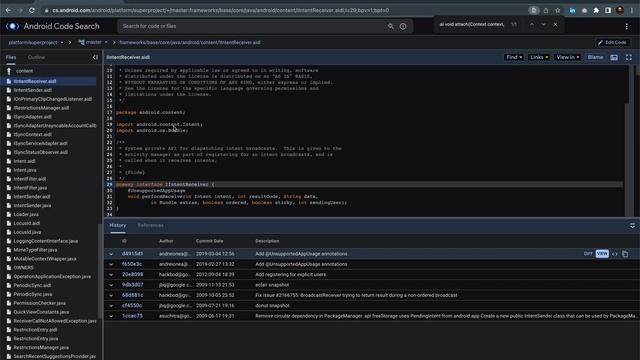640x360 pixels.
Task: Click VIEW for commit d4915d1
Action: tap(602, 254)
